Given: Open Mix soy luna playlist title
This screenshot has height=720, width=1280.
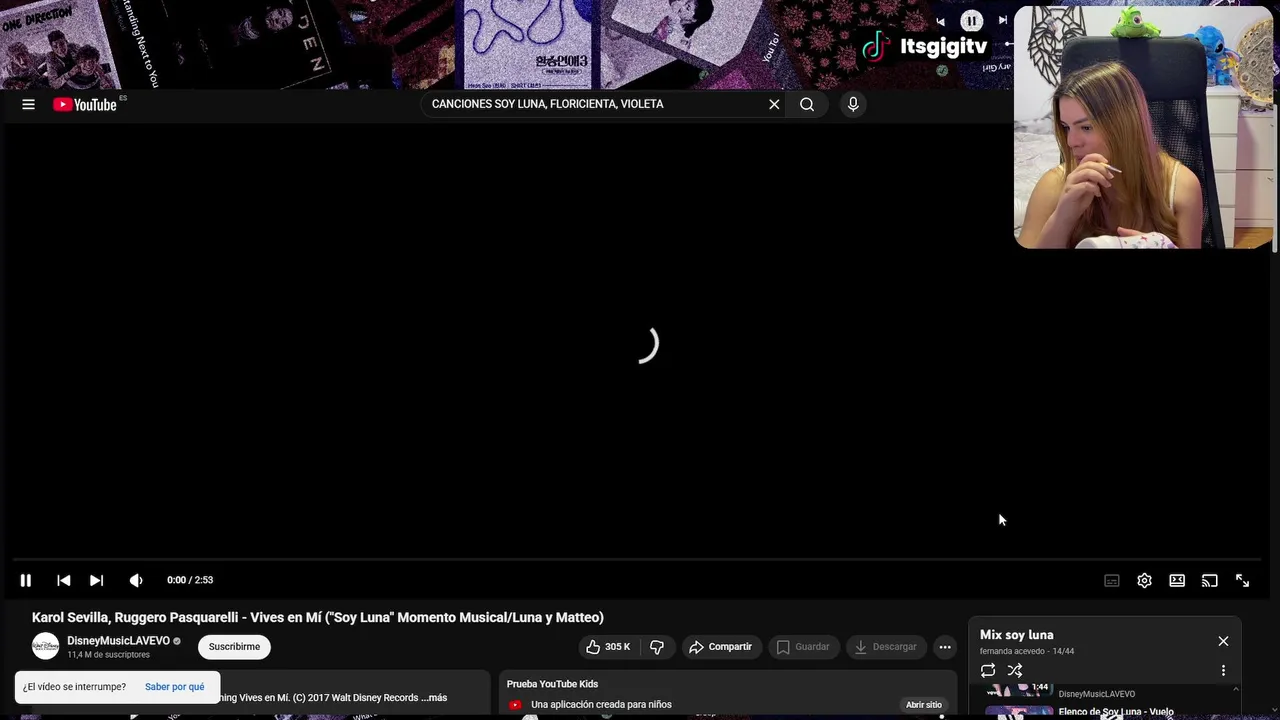Looking at the screenshot, I should pyautogui.click(x=1016, y=635).
